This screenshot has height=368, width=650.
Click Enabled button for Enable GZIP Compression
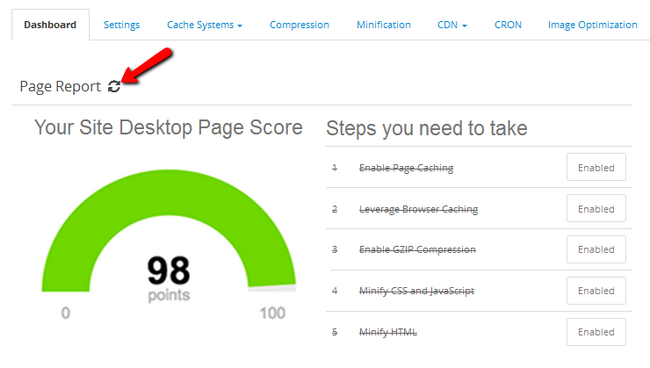tap(596, 249)
